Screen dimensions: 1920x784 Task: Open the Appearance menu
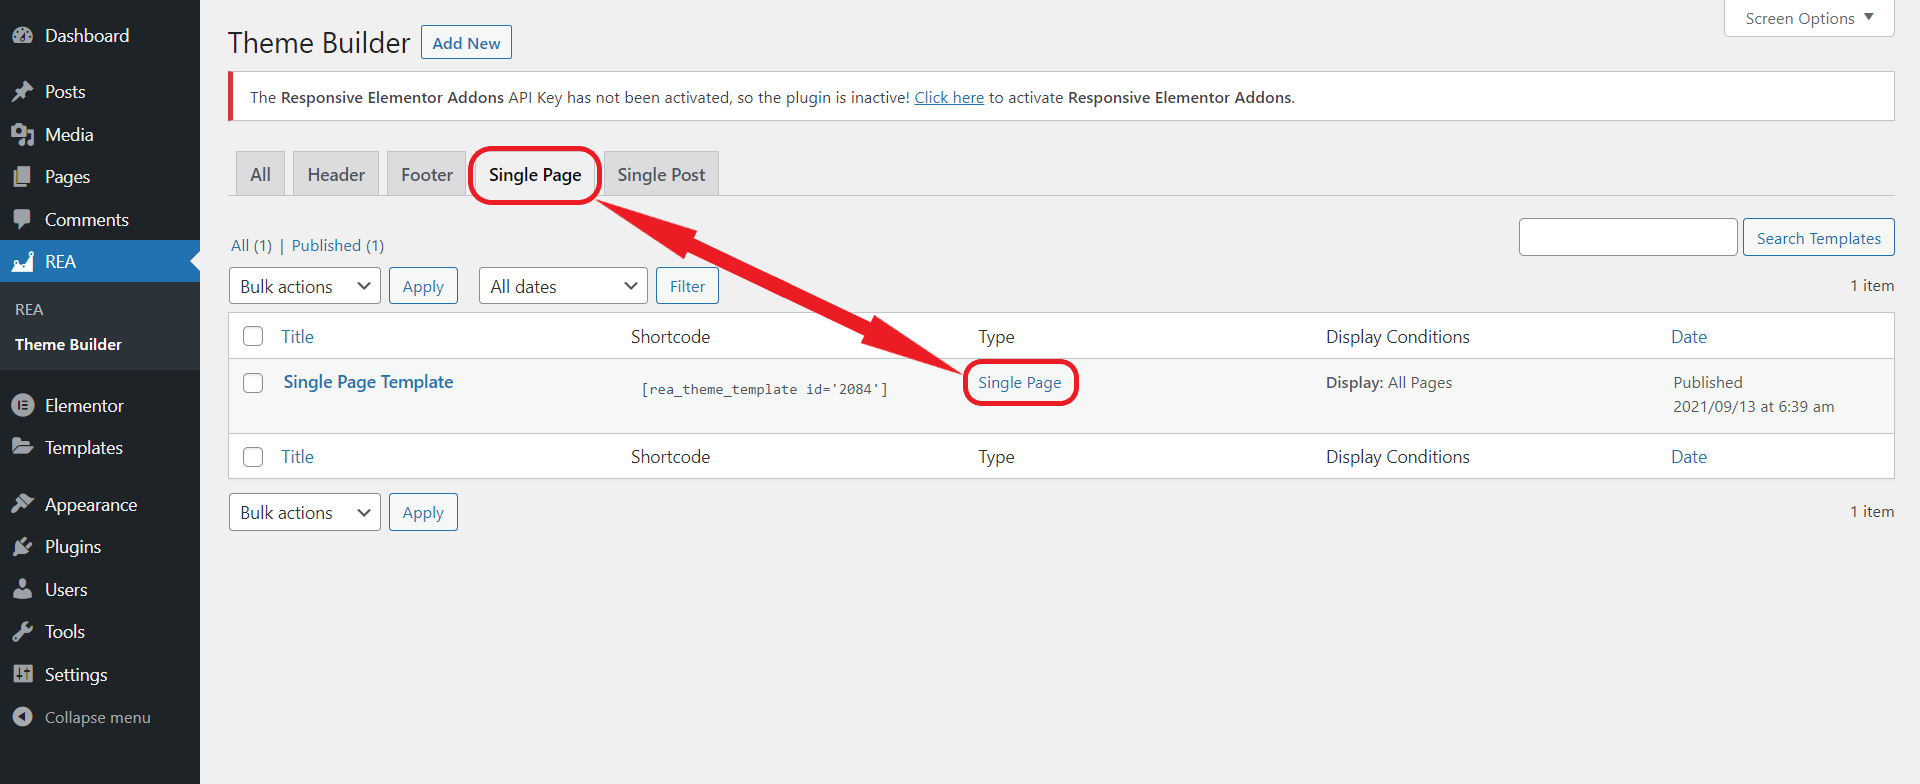[100, 505]
